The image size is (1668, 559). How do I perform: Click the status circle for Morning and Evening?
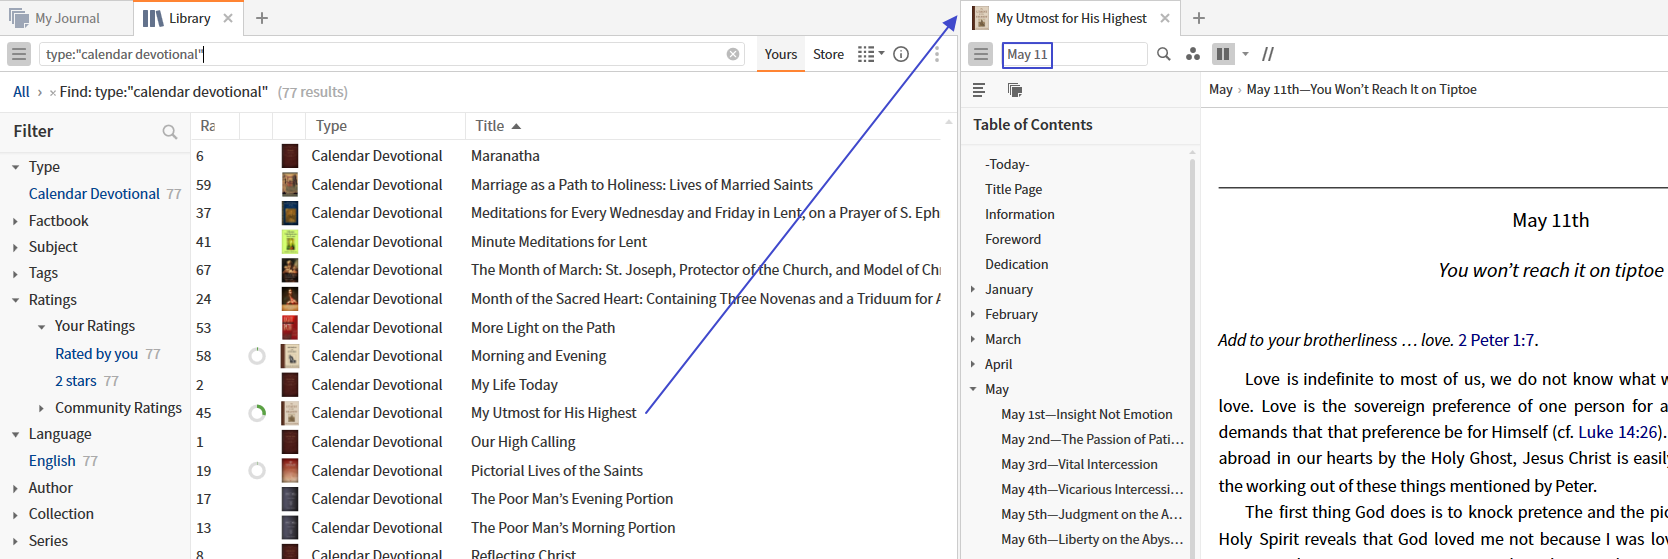pos(257,356)
